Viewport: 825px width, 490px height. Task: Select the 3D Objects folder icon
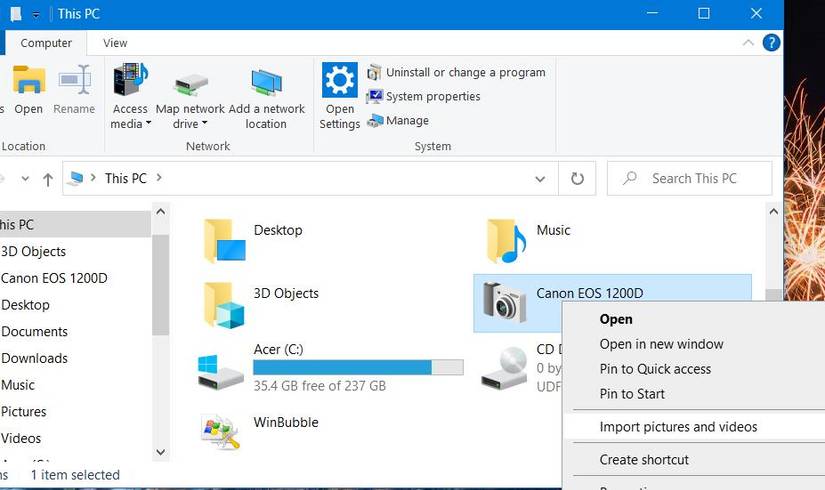(x=225, y=305)
